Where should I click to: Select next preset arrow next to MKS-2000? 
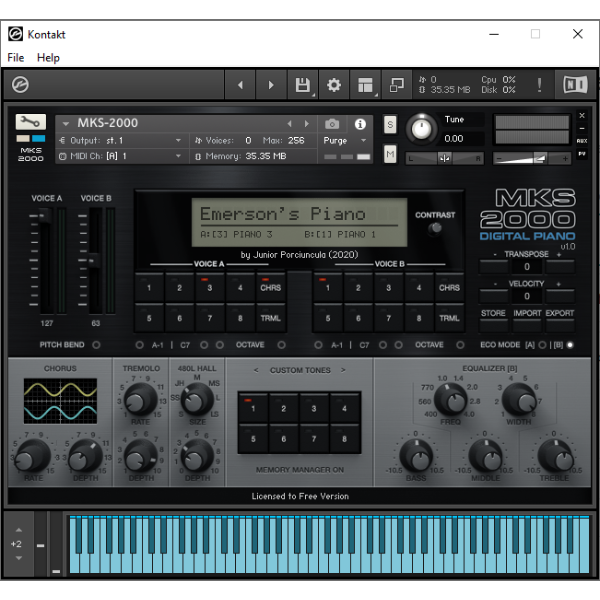click(307, 124)
